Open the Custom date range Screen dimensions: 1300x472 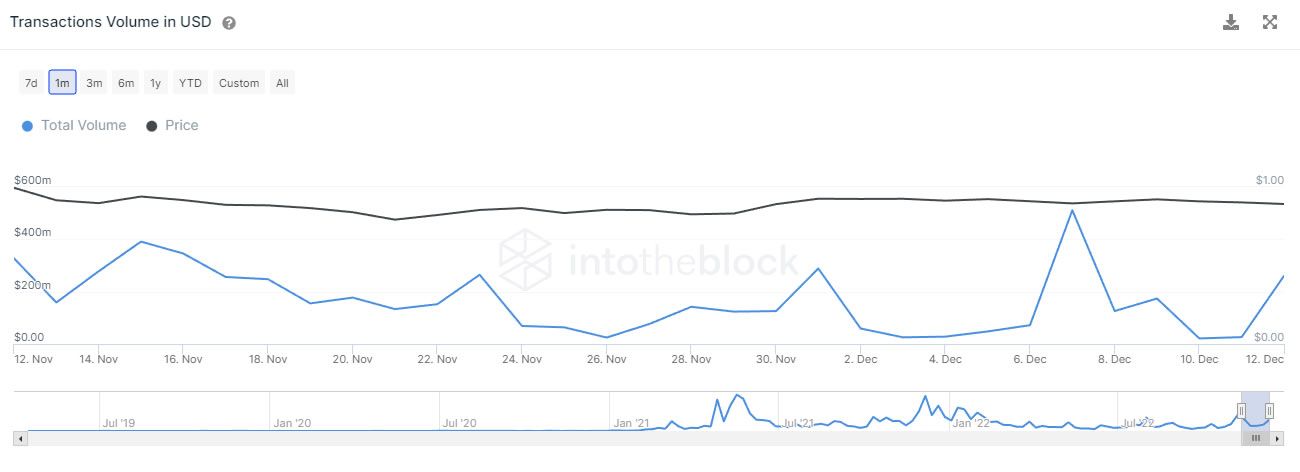pos(239,83)
